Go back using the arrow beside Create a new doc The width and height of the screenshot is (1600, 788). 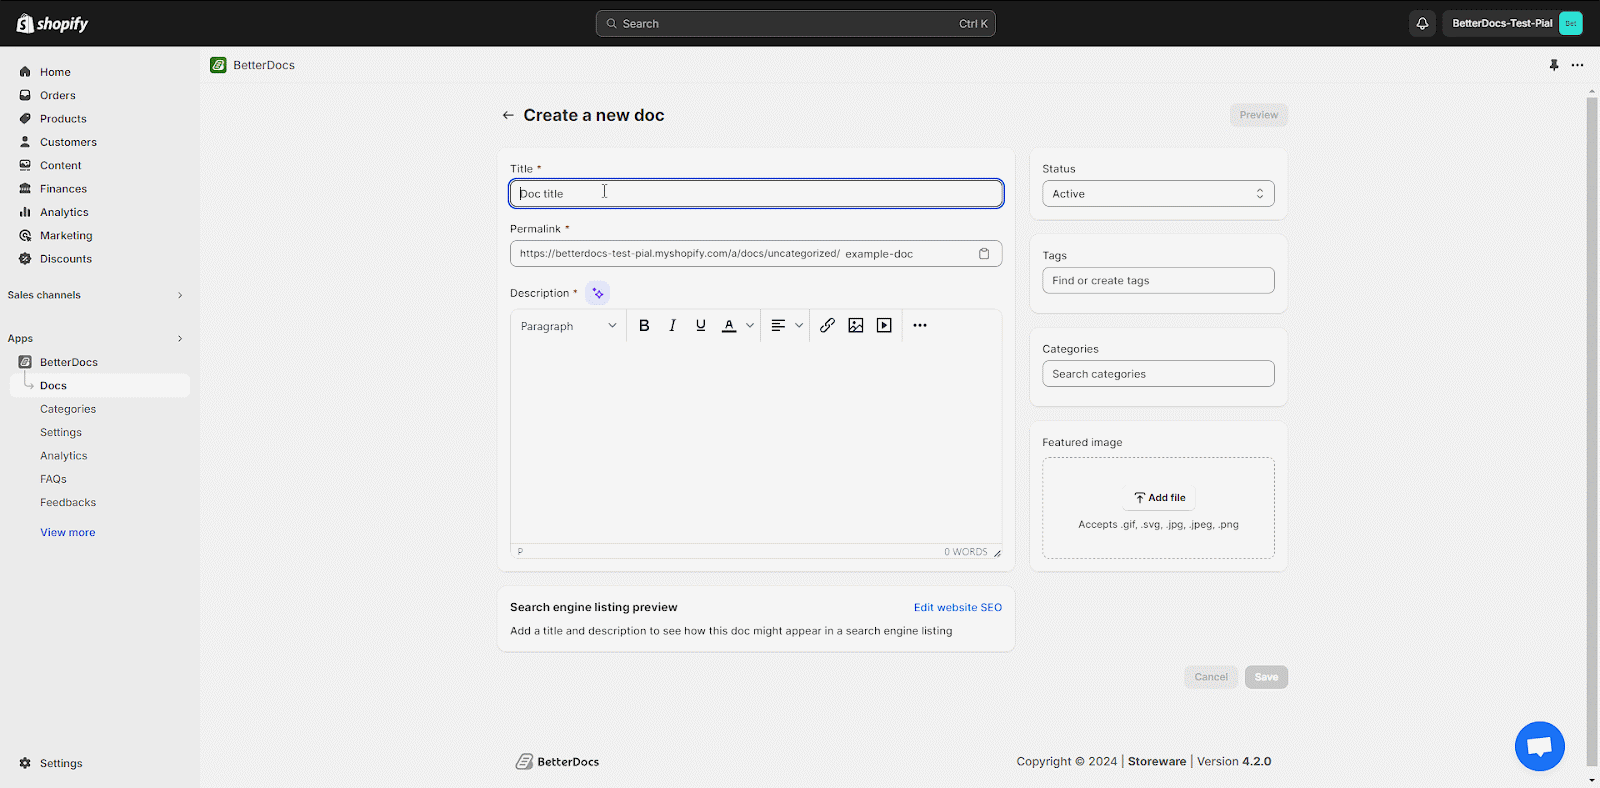pos(508,115)
